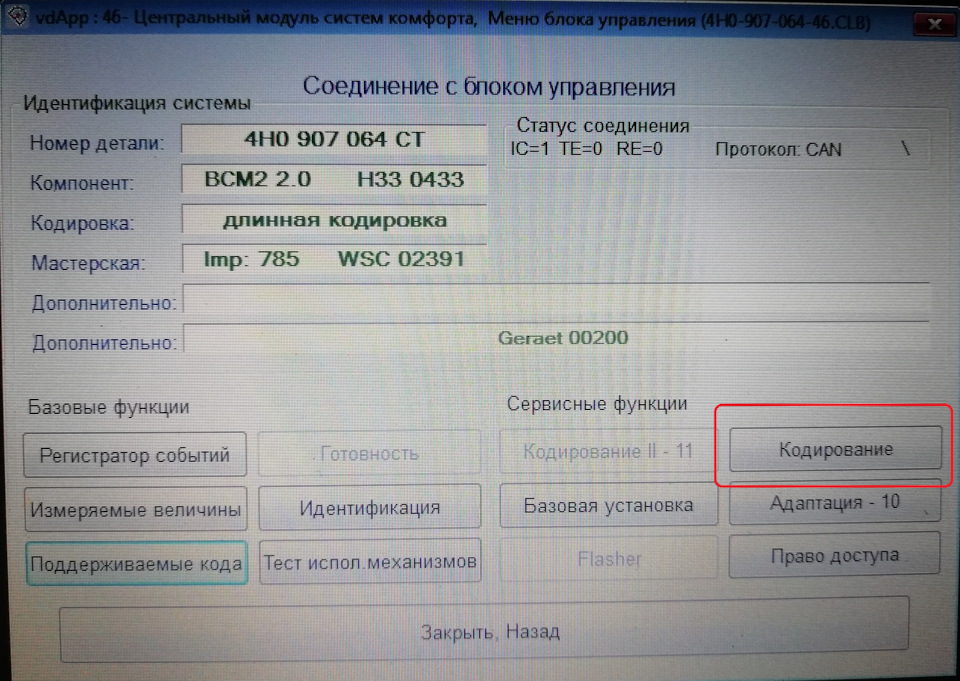Start Тест испол.механизмов actuator test
960x681 pixels.
[x=370, y=562]
